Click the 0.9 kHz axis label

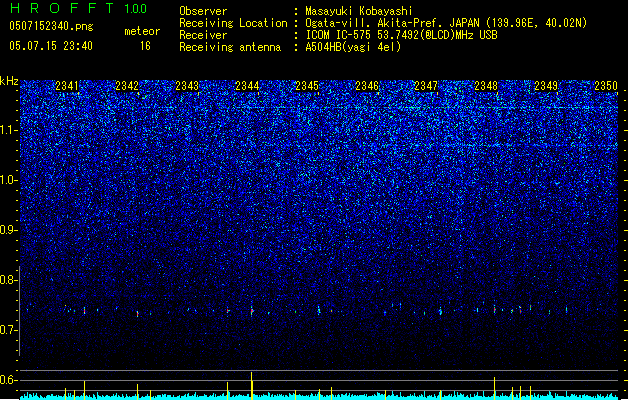tap(8, 230)
